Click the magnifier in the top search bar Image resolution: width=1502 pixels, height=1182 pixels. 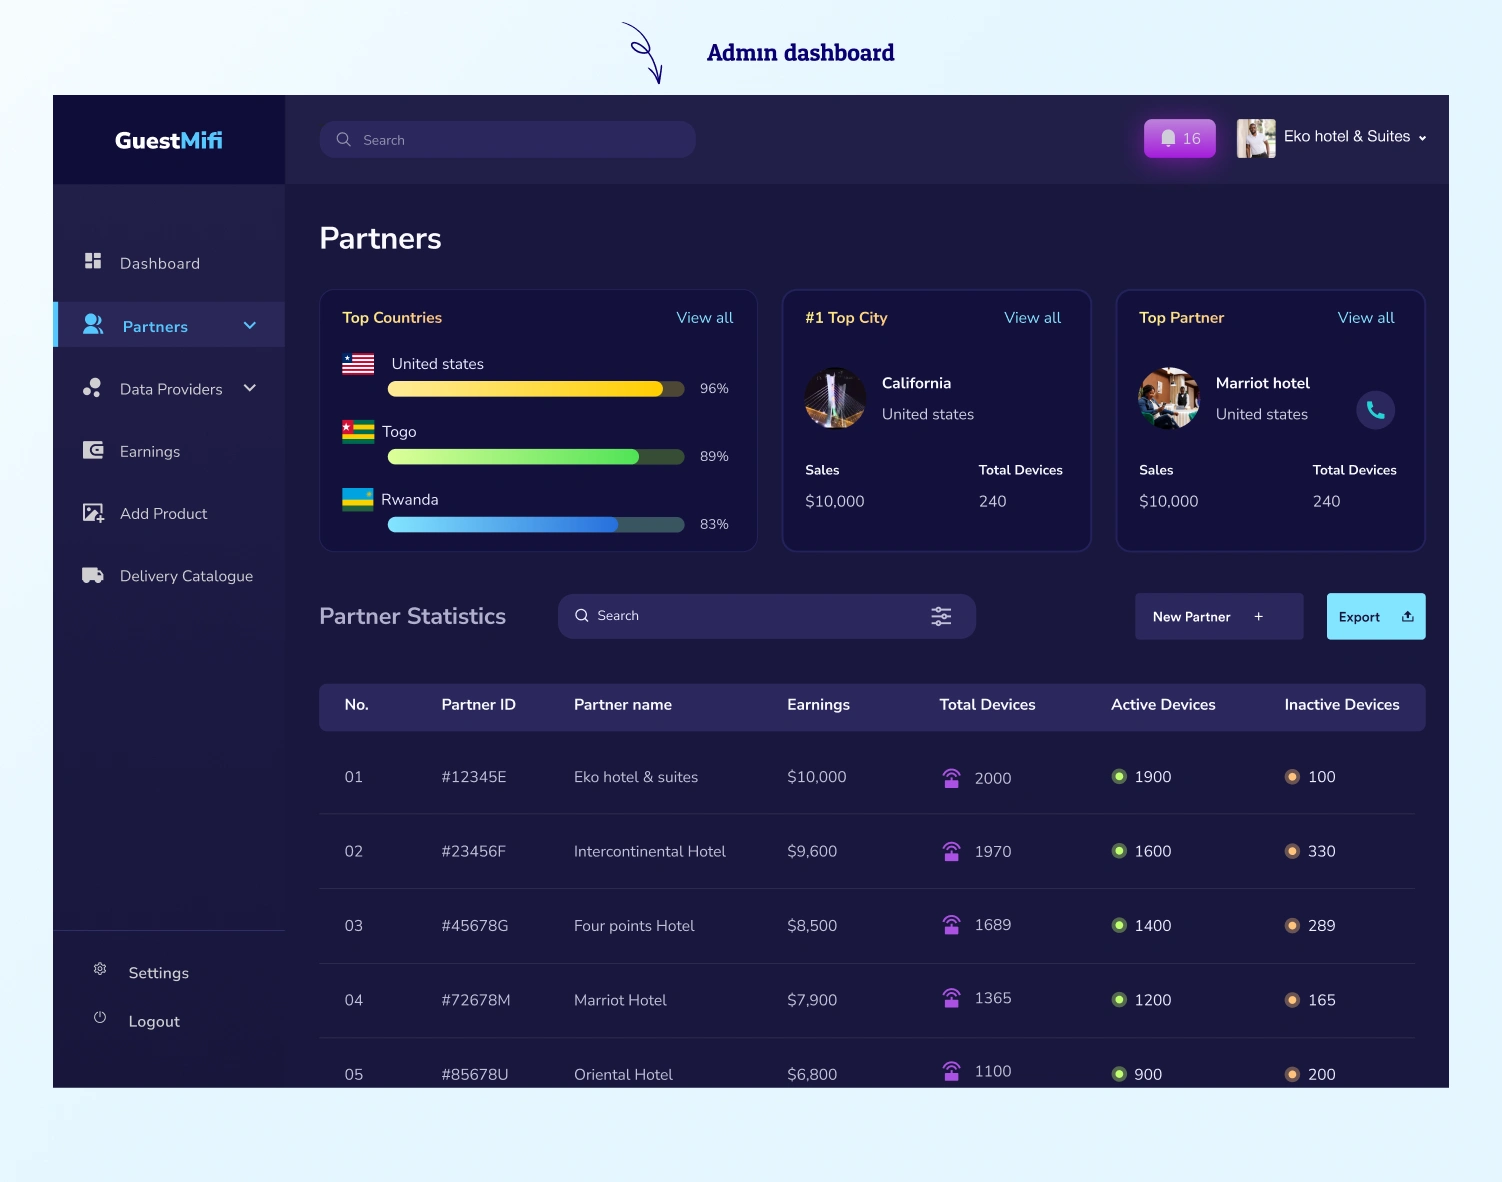(343, 139)
